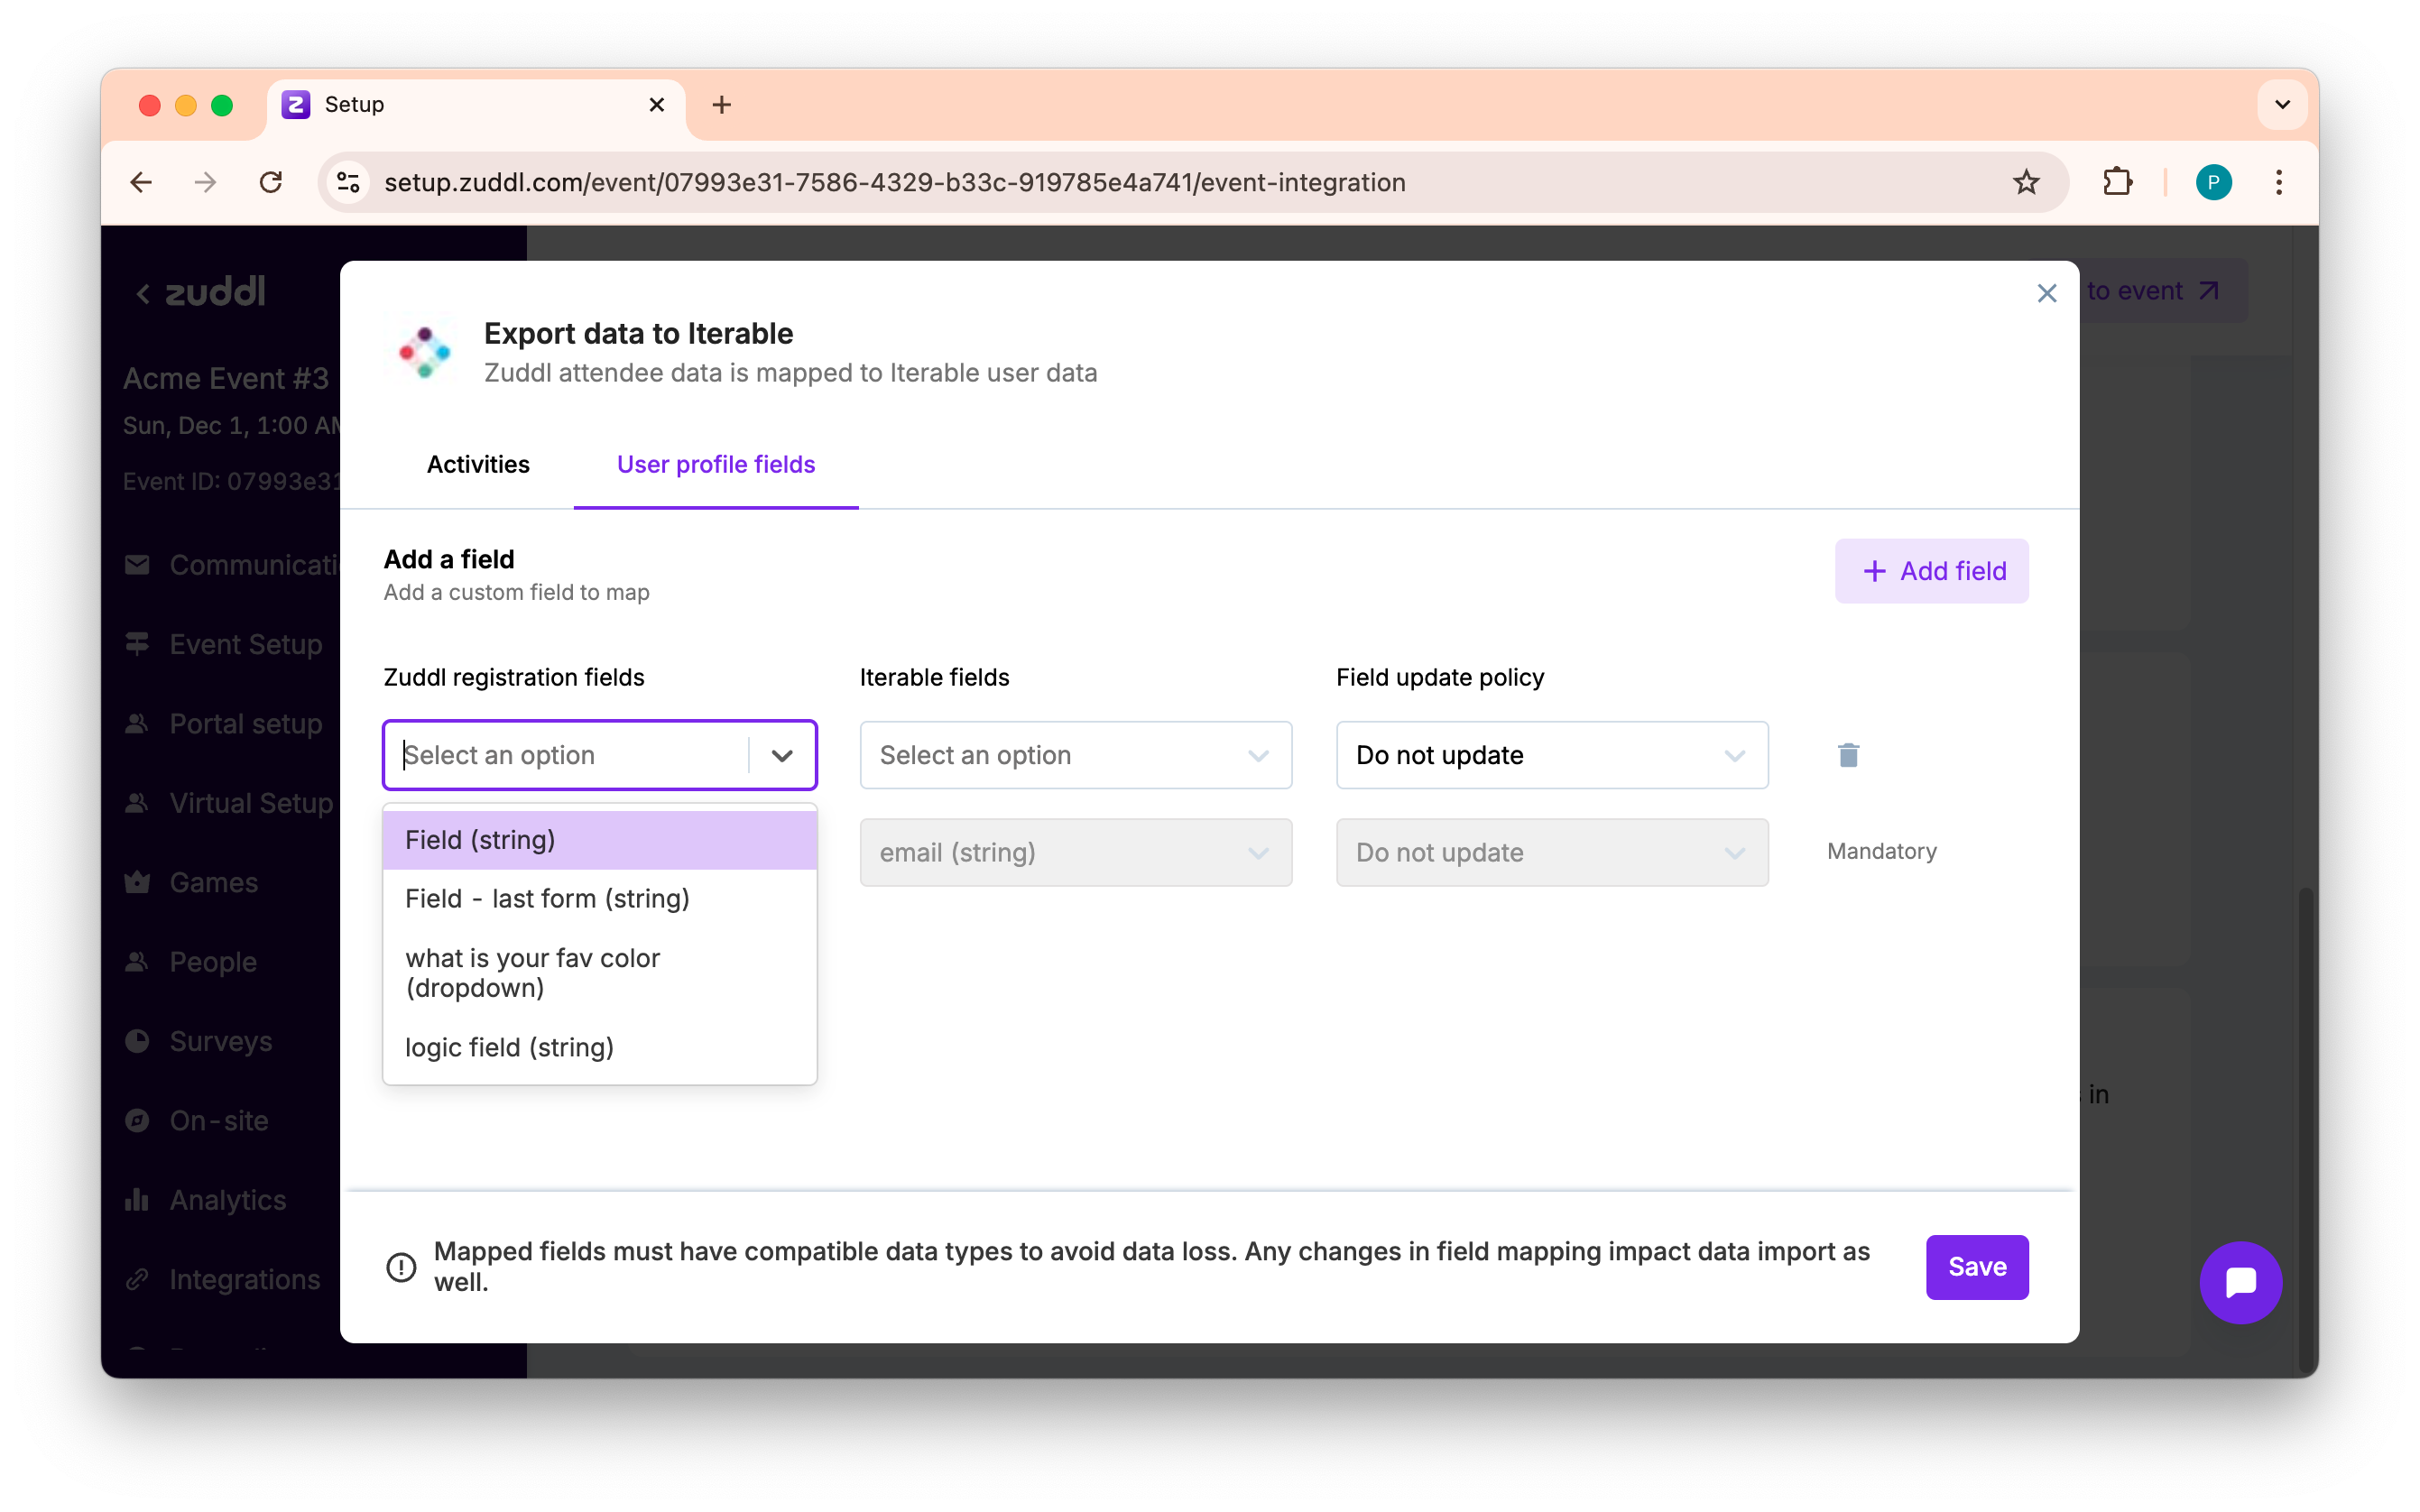Viewport: 2420px width, 1512px height.
Task: Bookmark this page with the star icon
Action: click(2026, 182)
